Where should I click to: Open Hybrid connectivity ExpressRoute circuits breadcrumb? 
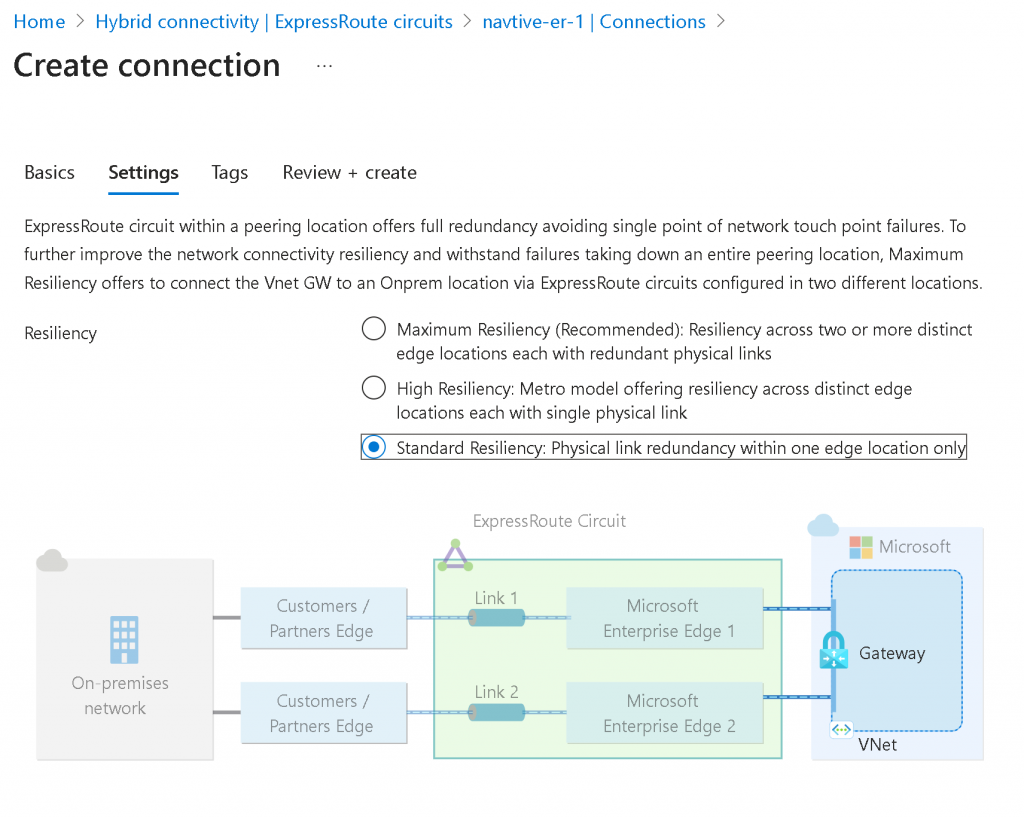(274, 21)
